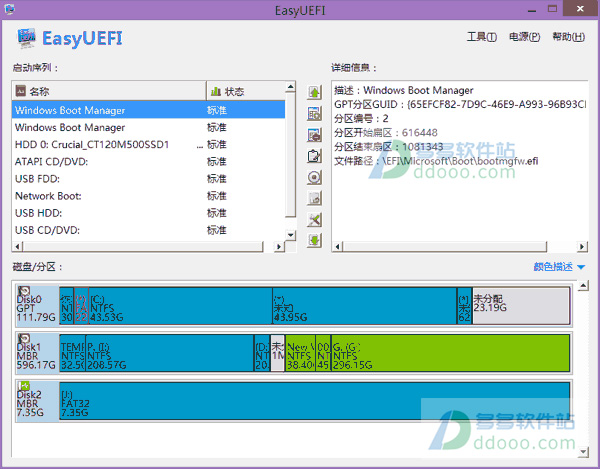
Task: Click the boot list scroll down arrow
Action: 291,235
